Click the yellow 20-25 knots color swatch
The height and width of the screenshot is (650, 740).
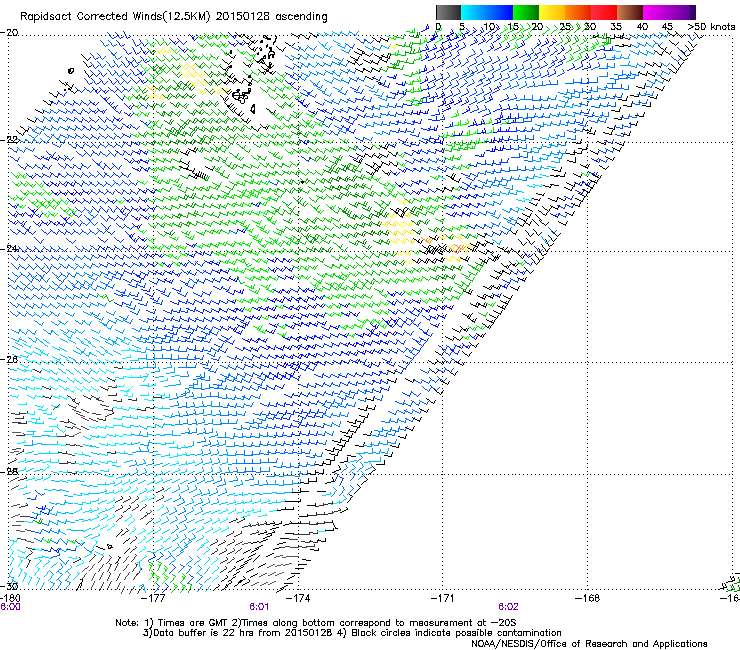click(552, 12)
